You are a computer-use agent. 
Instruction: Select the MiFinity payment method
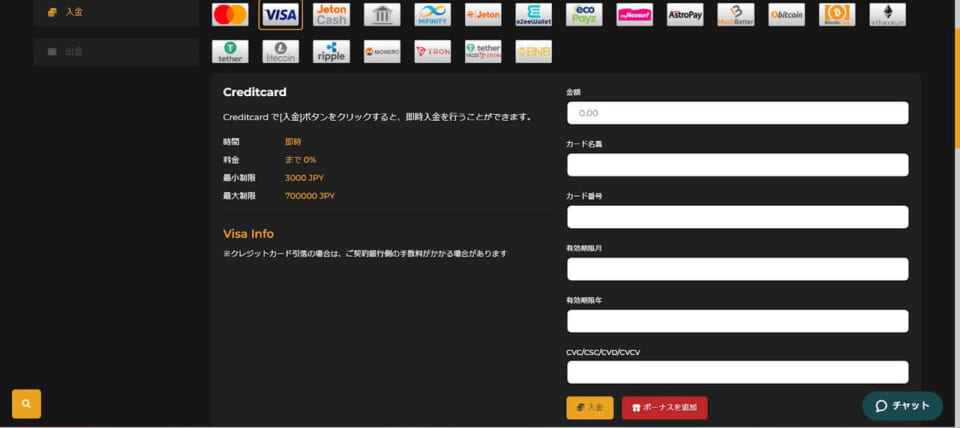(433, 15)
